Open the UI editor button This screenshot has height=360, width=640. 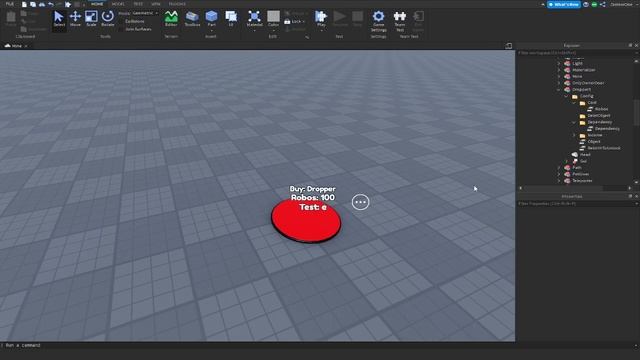point(231,19)
